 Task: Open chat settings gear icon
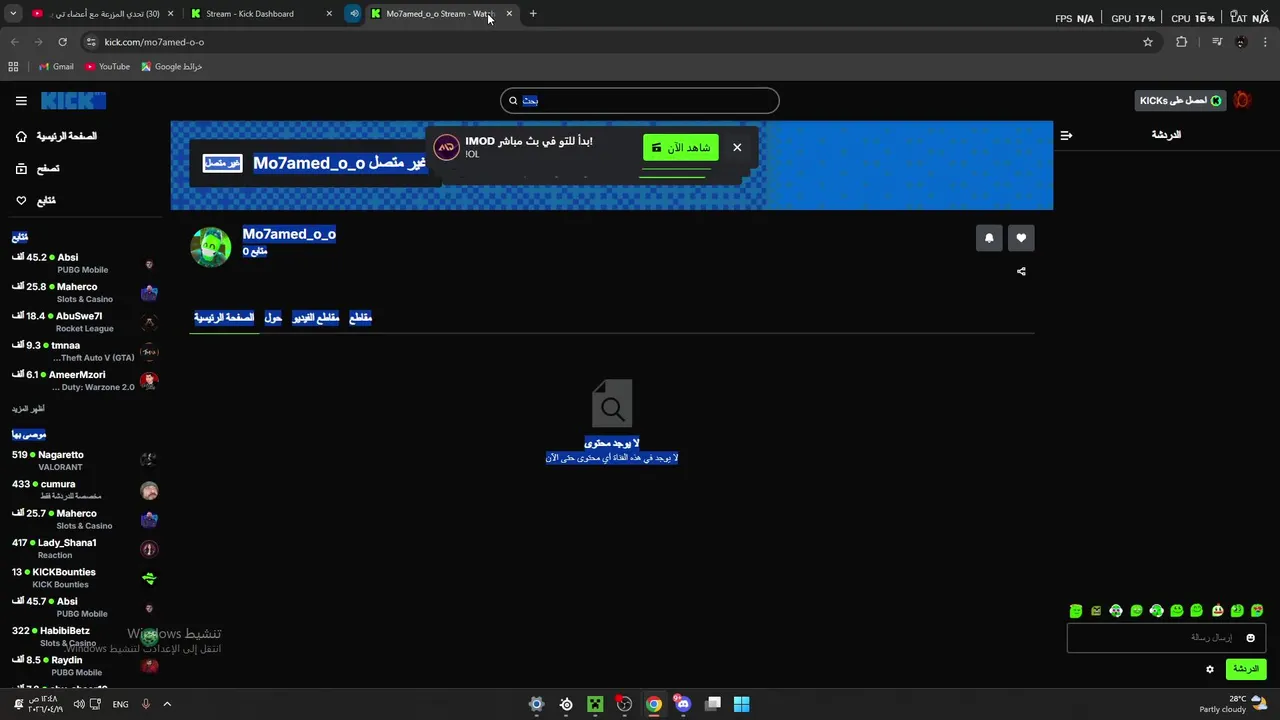[1209, 669]
